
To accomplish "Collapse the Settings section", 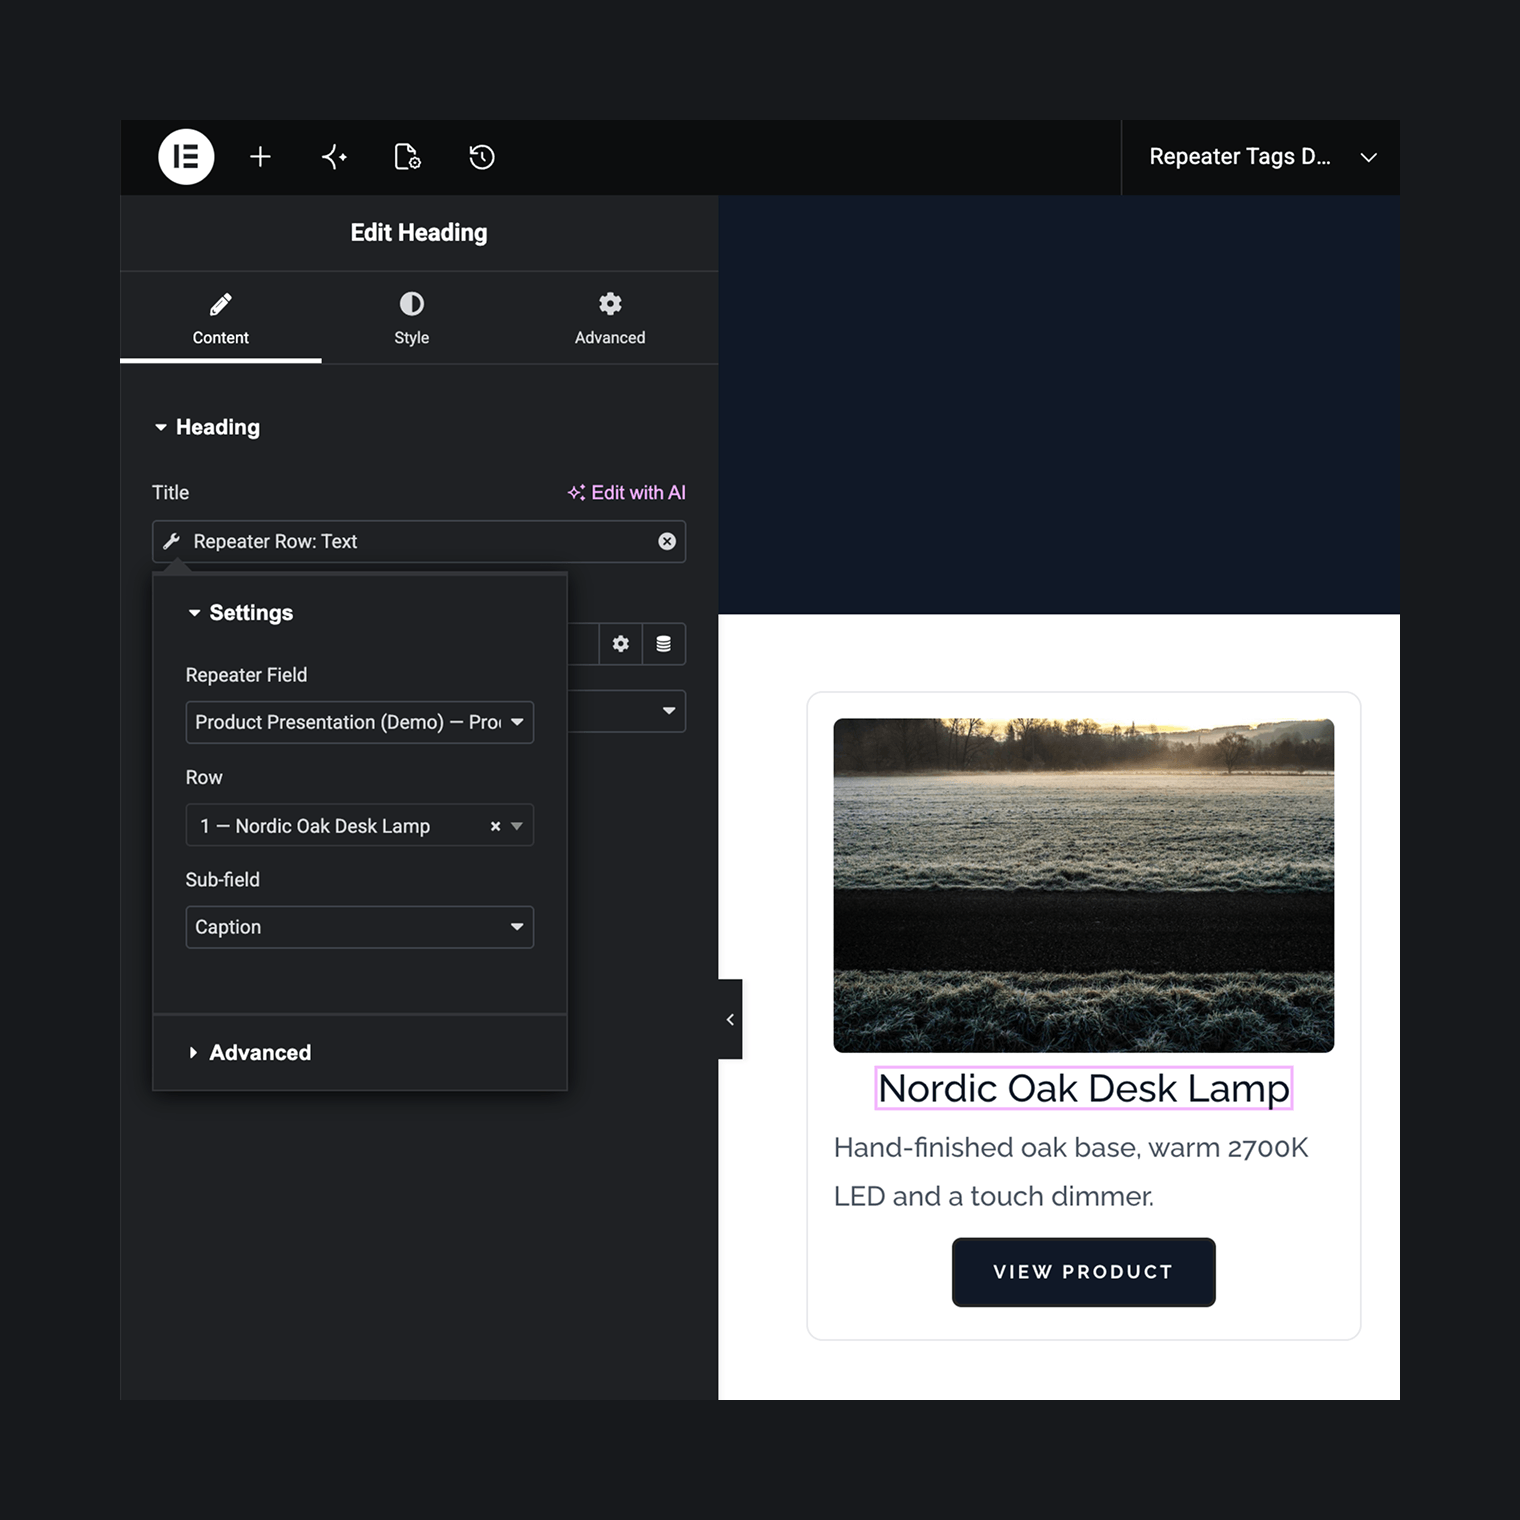I will coord(251,613).
